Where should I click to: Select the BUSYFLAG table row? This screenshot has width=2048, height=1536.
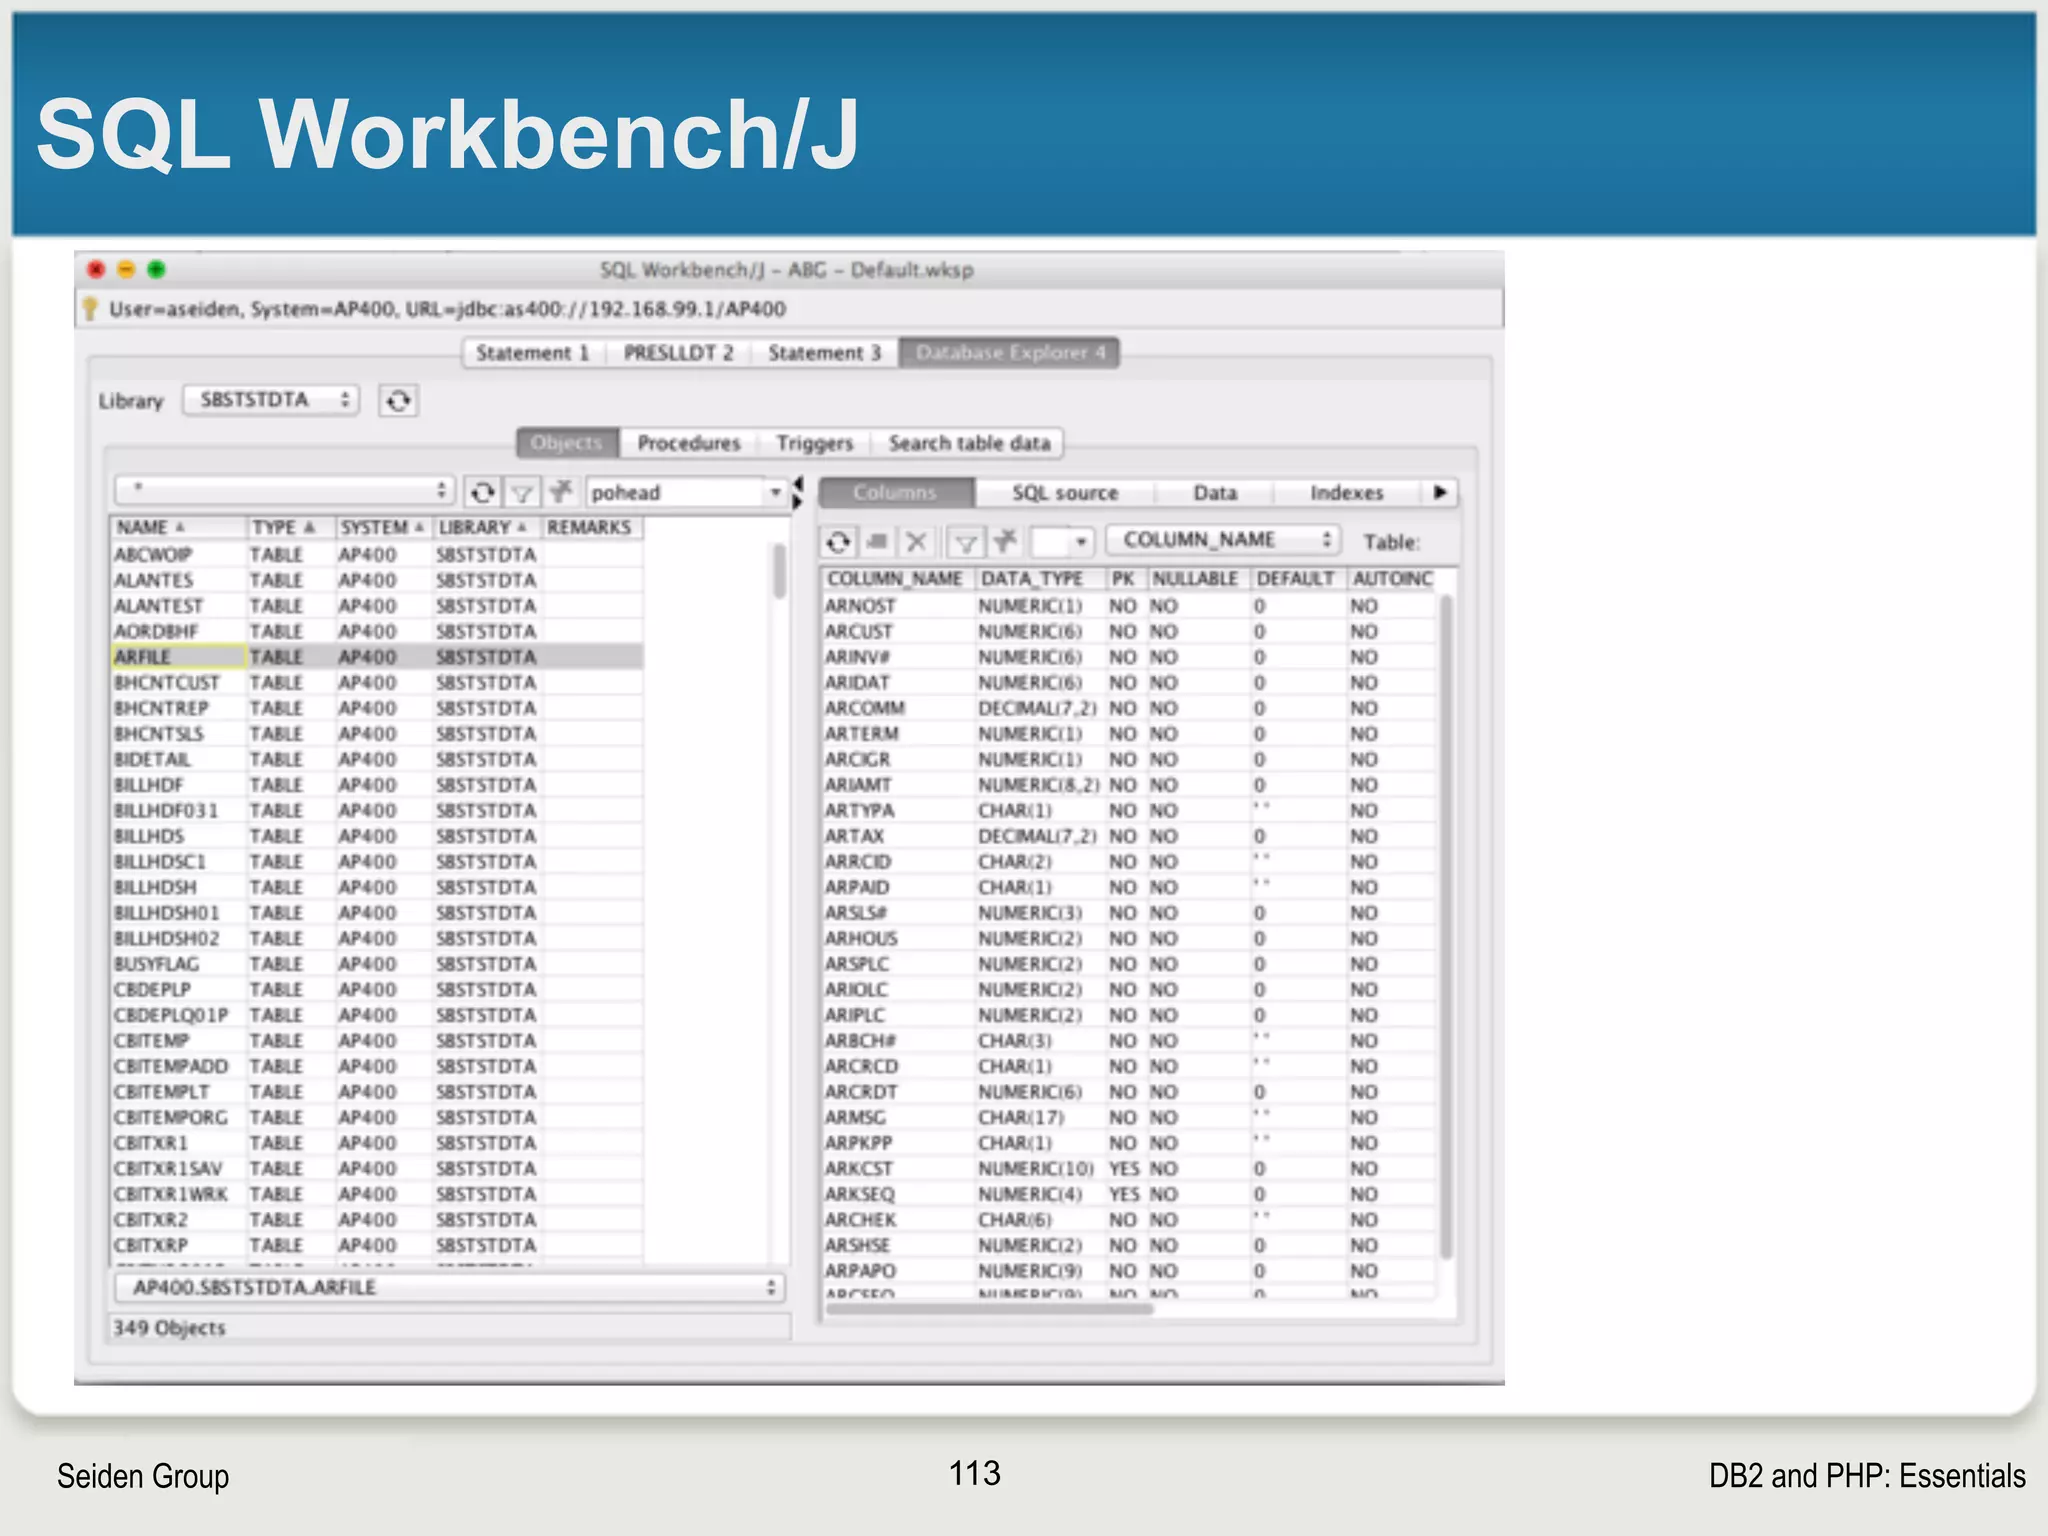click(377, 964)
